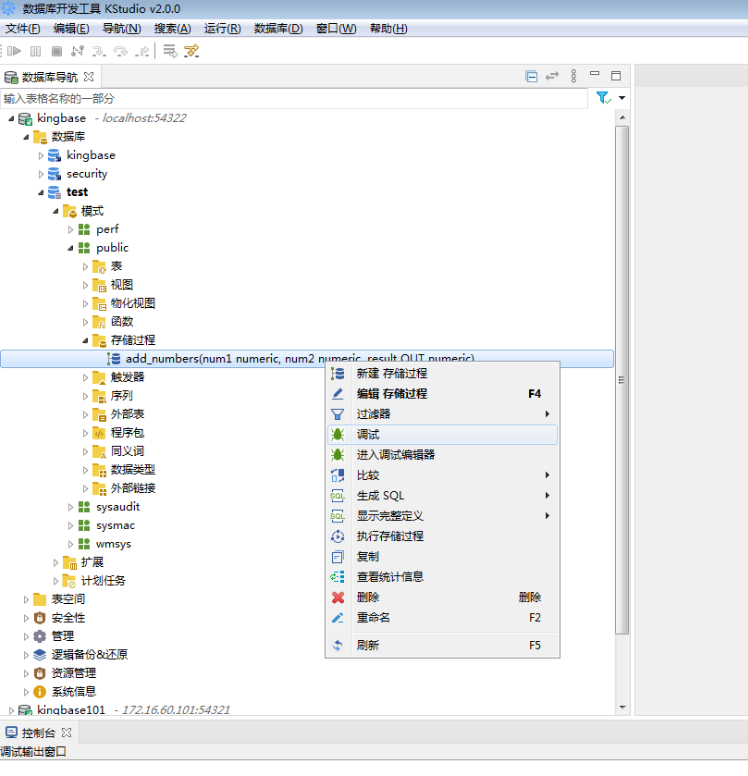Choose 复制 from context menu

coord(442,556)
